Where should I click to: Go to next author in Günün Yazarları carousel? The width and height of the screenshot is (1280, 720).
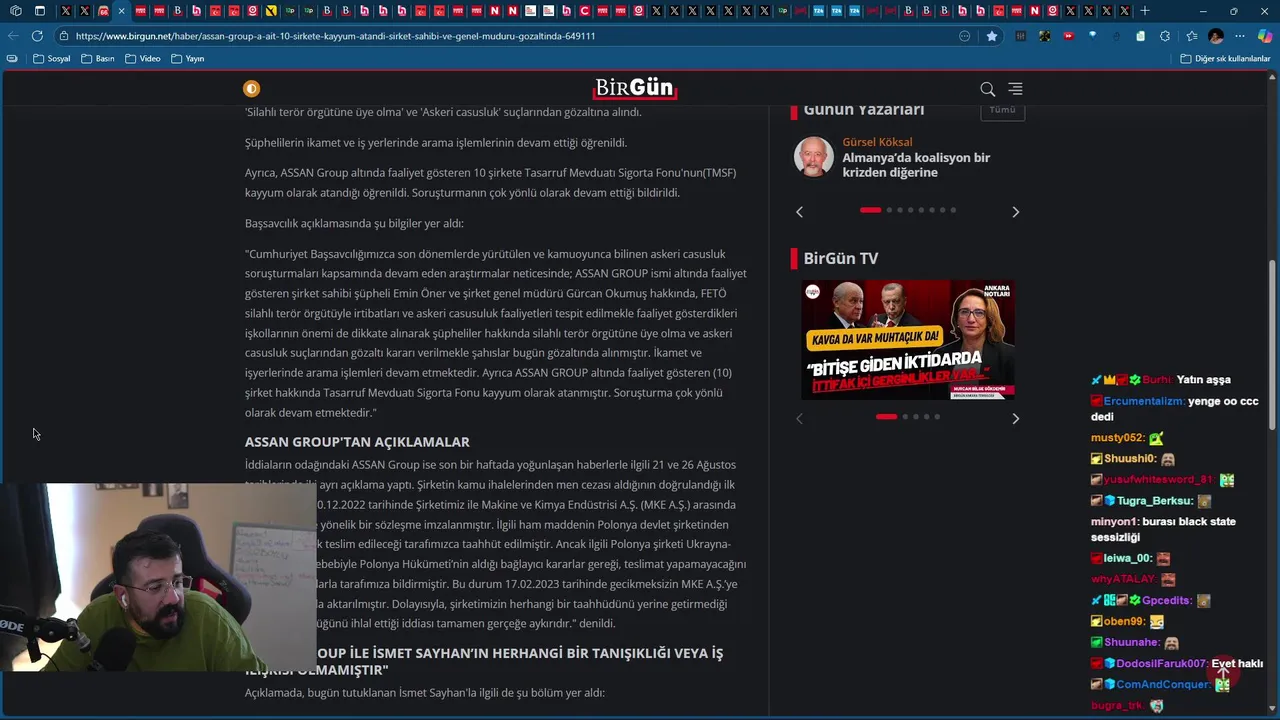tap(1015, 212)
